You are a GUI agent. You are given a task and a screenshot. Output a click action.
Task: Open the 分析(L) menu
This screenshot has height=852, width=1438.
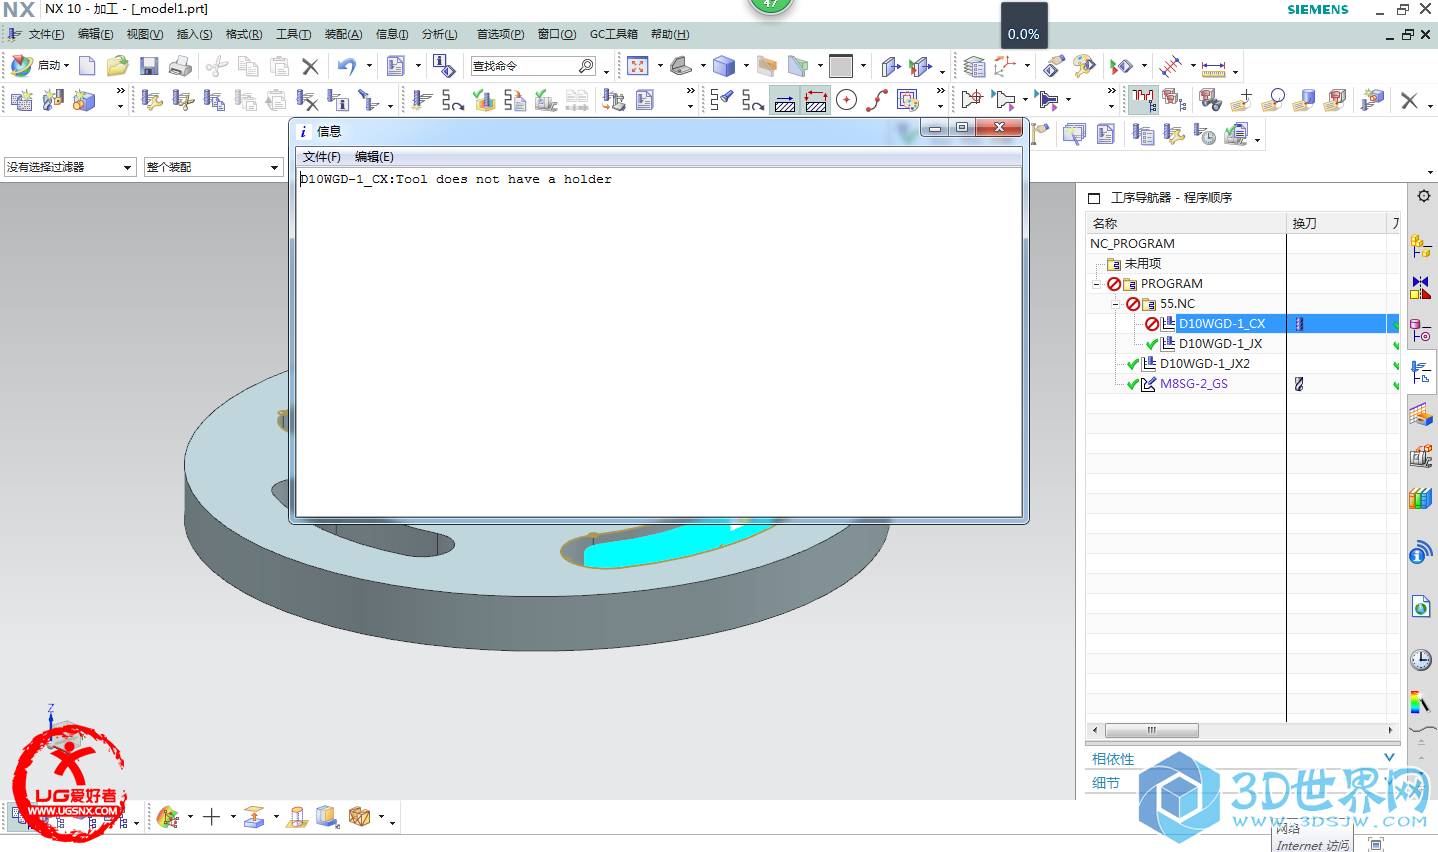pyautogui.click(x=439, y=34)
